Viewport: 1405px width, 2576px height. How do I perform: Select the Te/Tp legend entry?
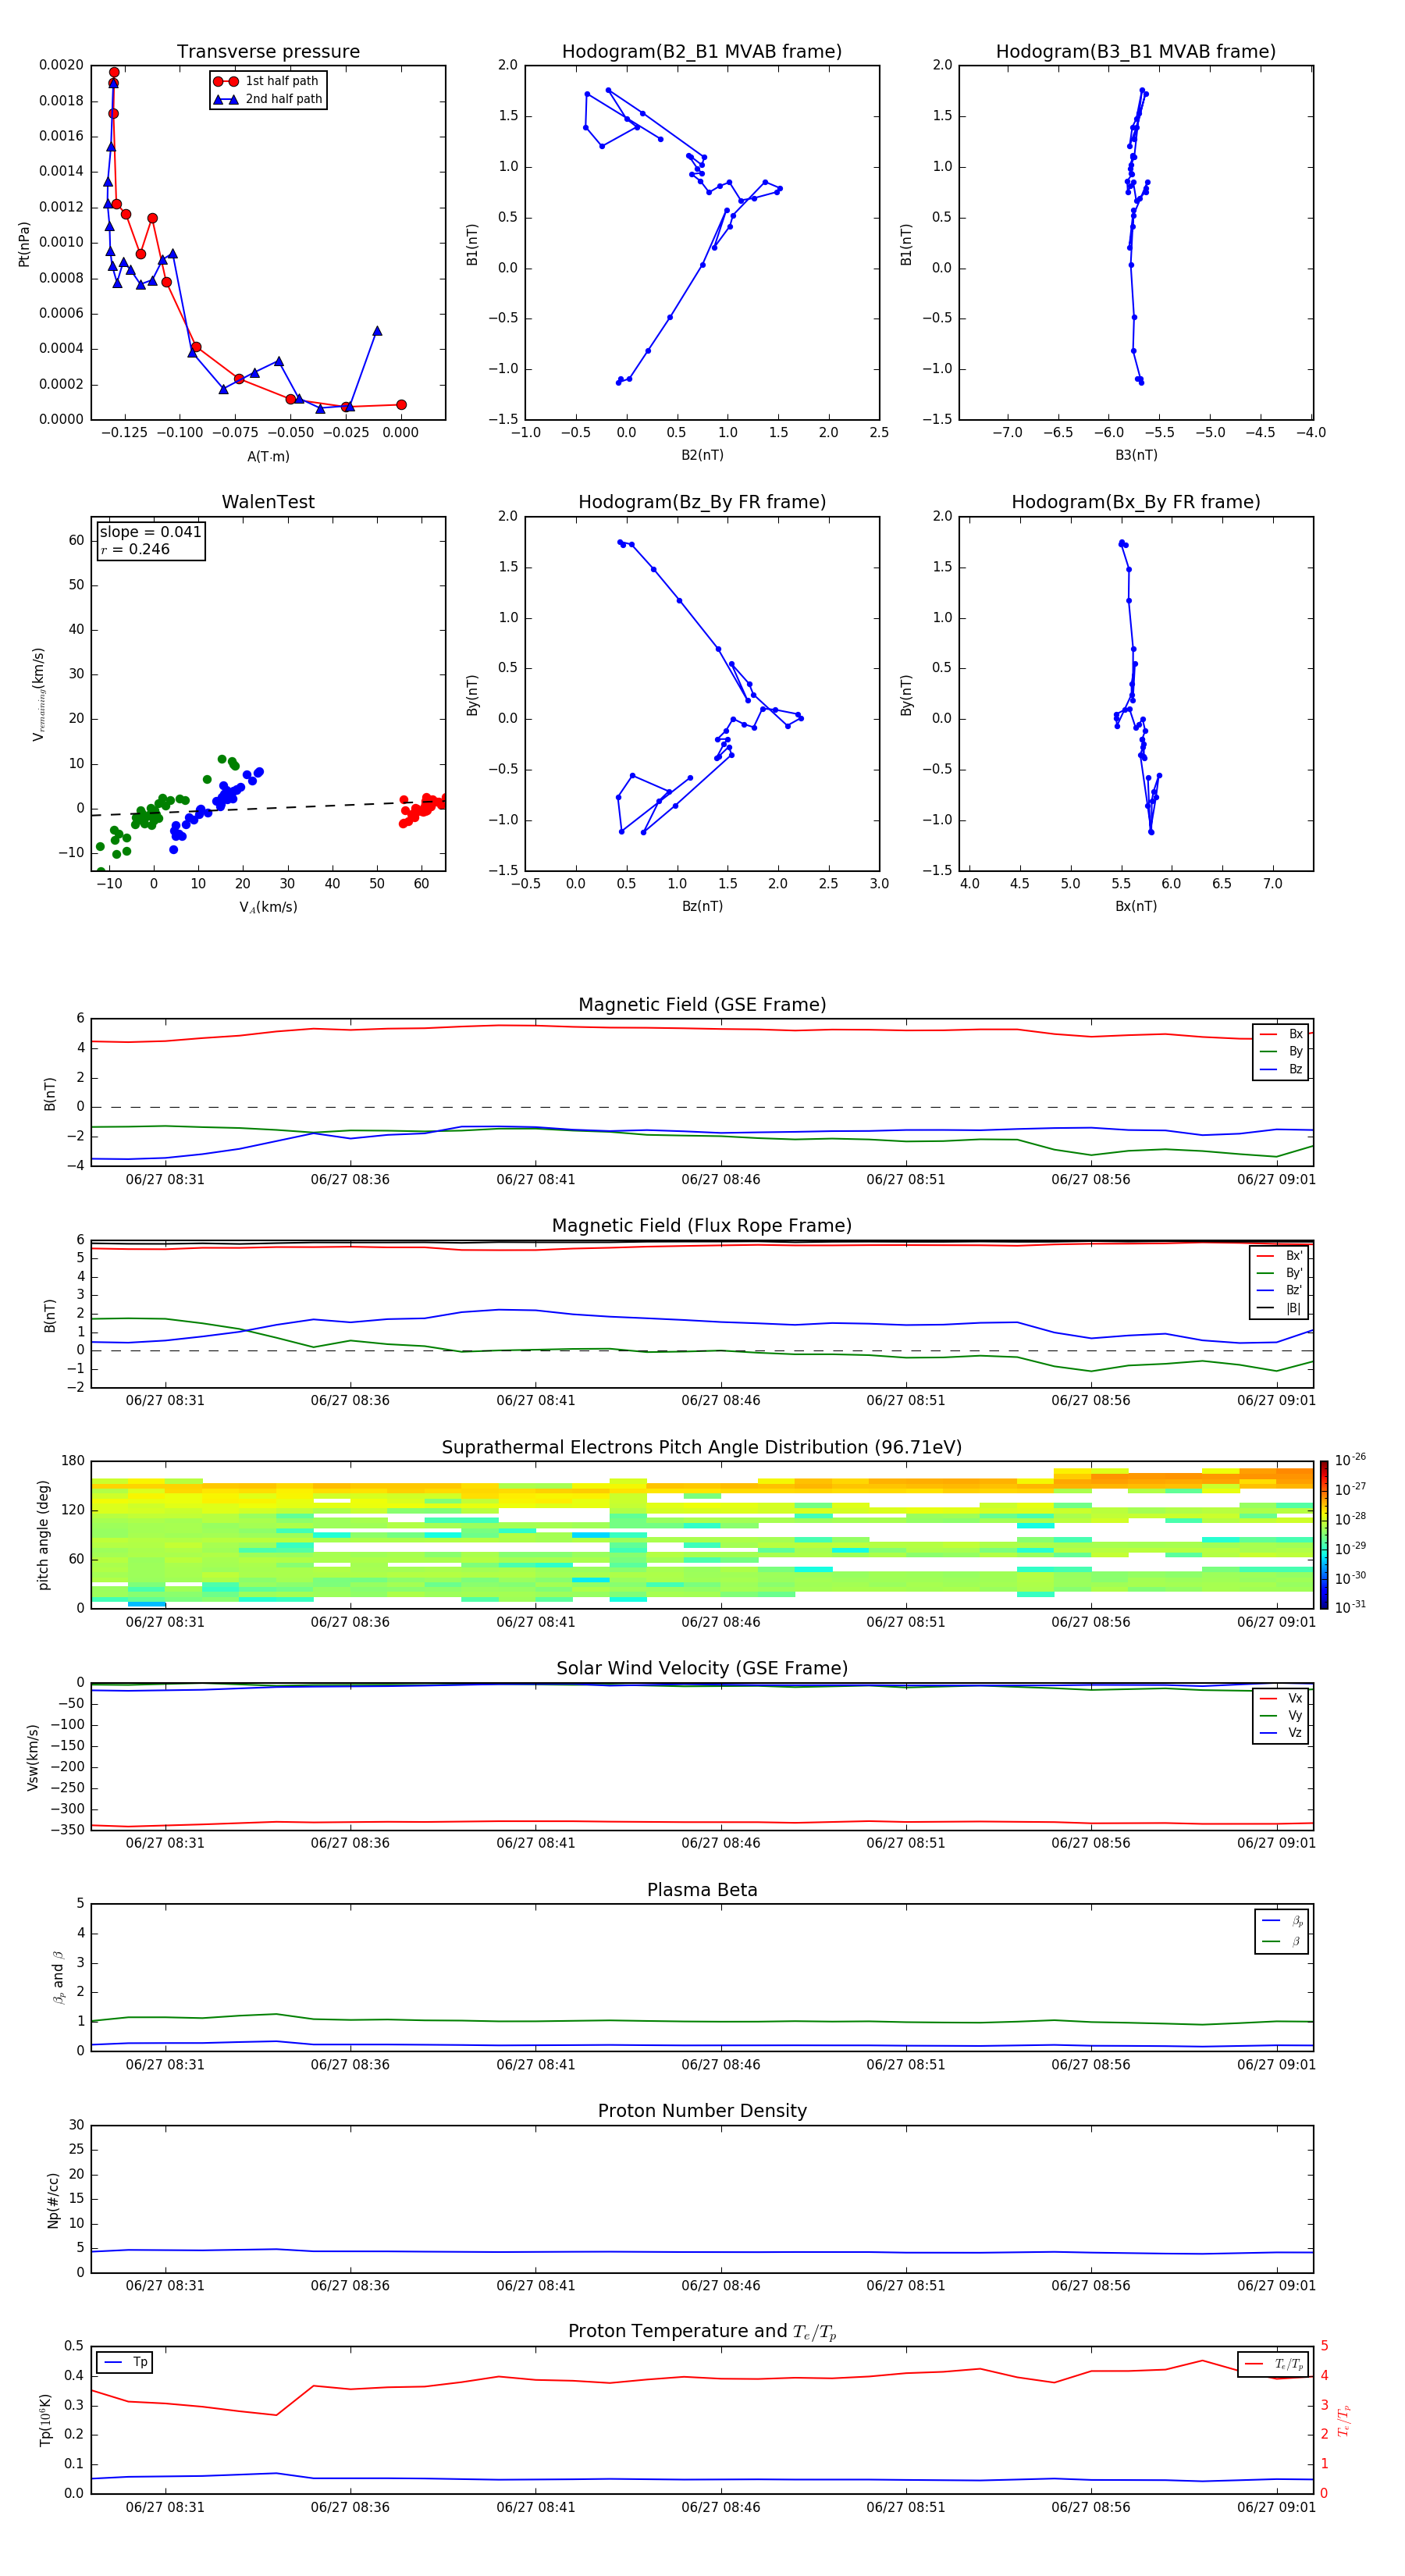(1273, 2365)
